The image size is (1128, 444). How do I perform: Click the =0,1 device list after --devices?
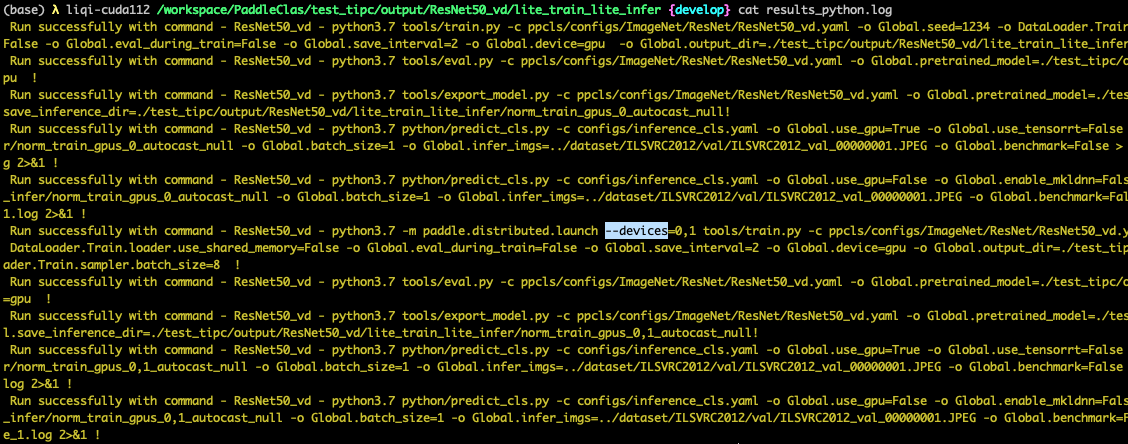click(682, 231)
